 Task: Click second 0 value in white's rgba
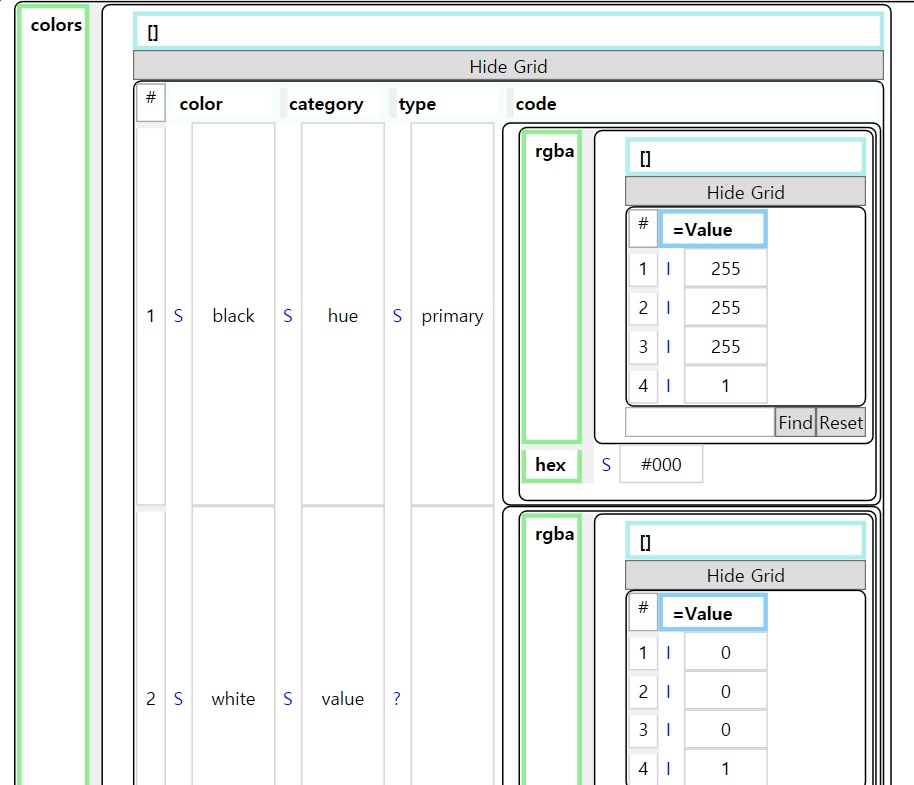click(x=725, y=691)
